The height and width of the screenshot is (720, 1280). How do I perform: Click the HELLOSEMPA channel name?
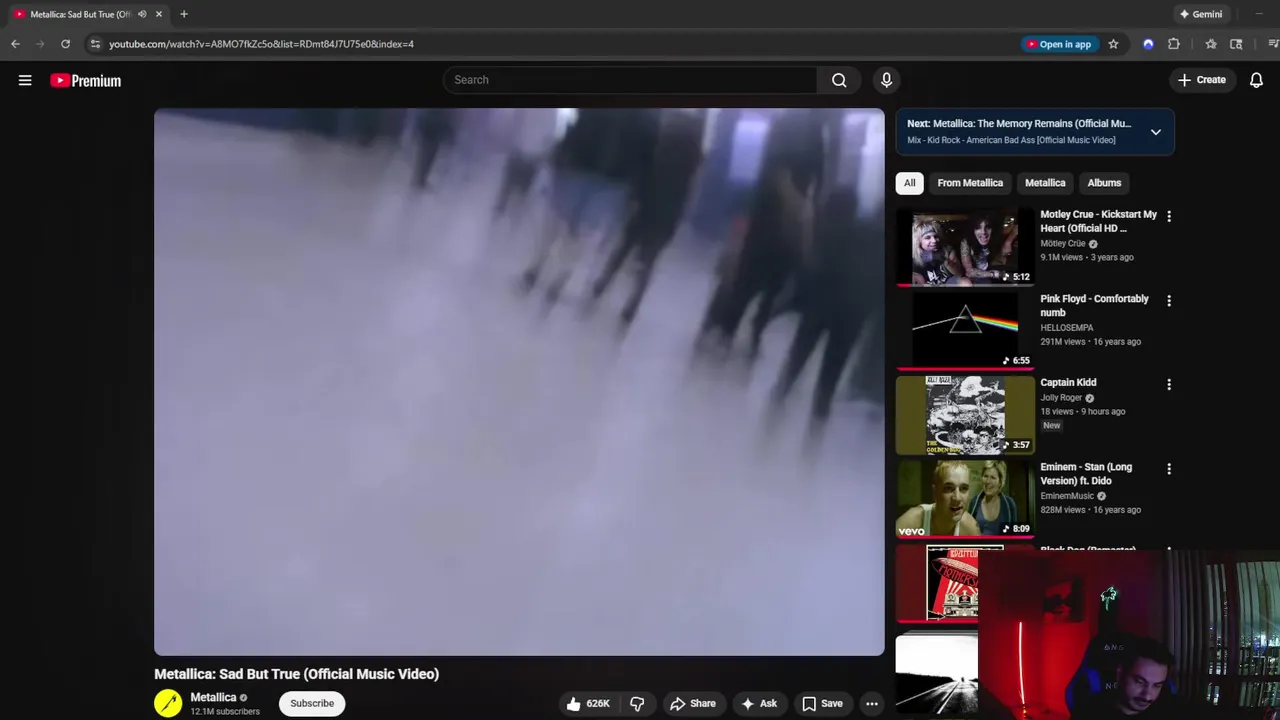1066,328
